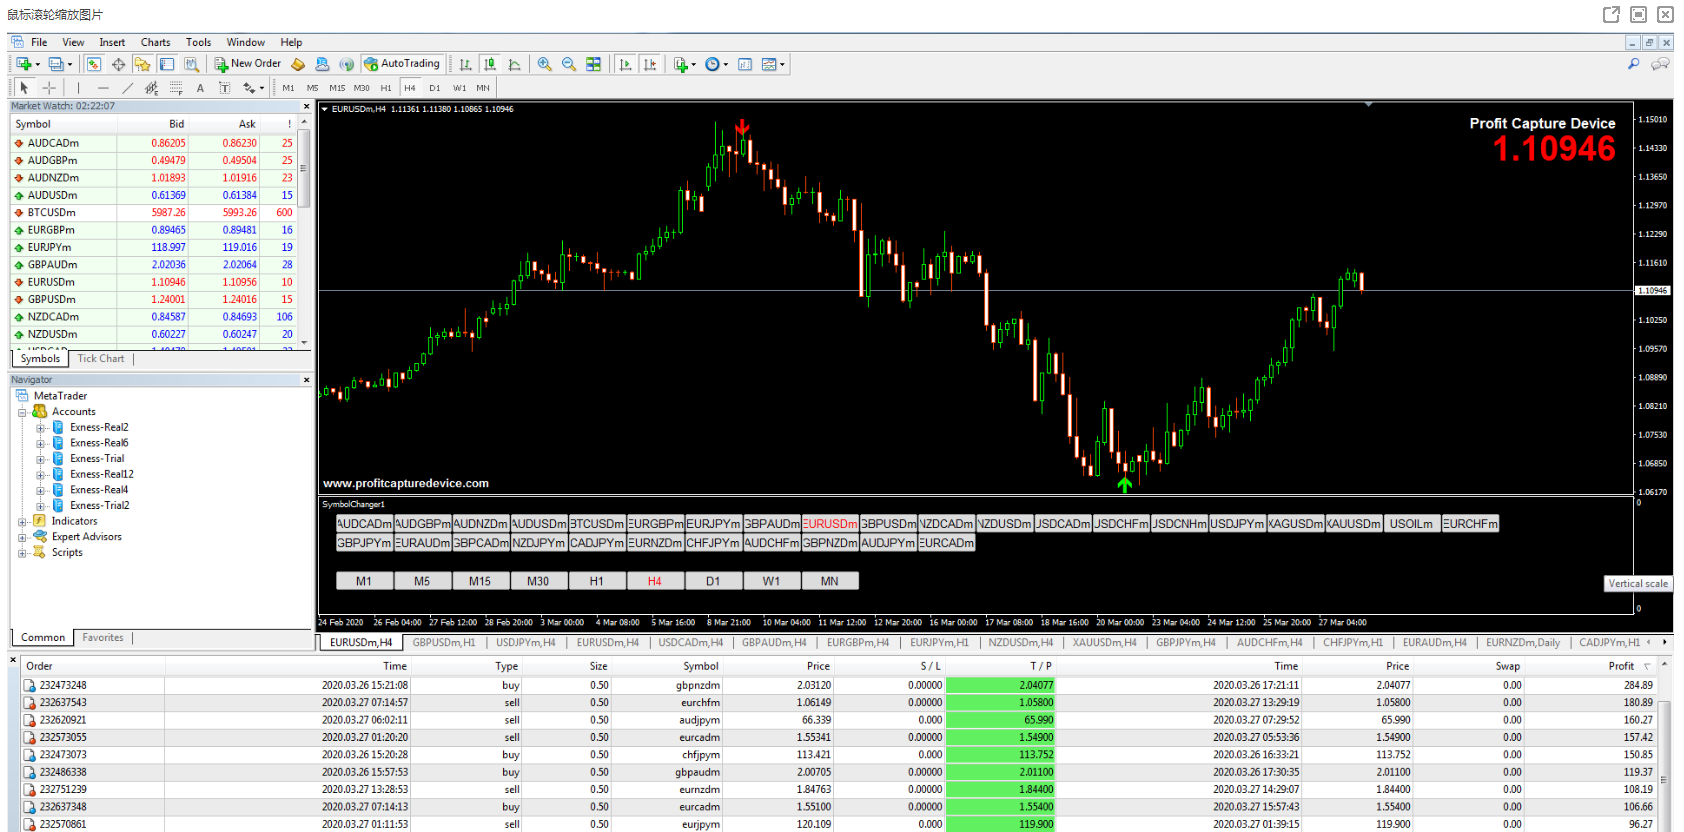1684x832 pixels.
Task: Switch chart to H1 timeframe in toolbar
Action: [386, 88]
